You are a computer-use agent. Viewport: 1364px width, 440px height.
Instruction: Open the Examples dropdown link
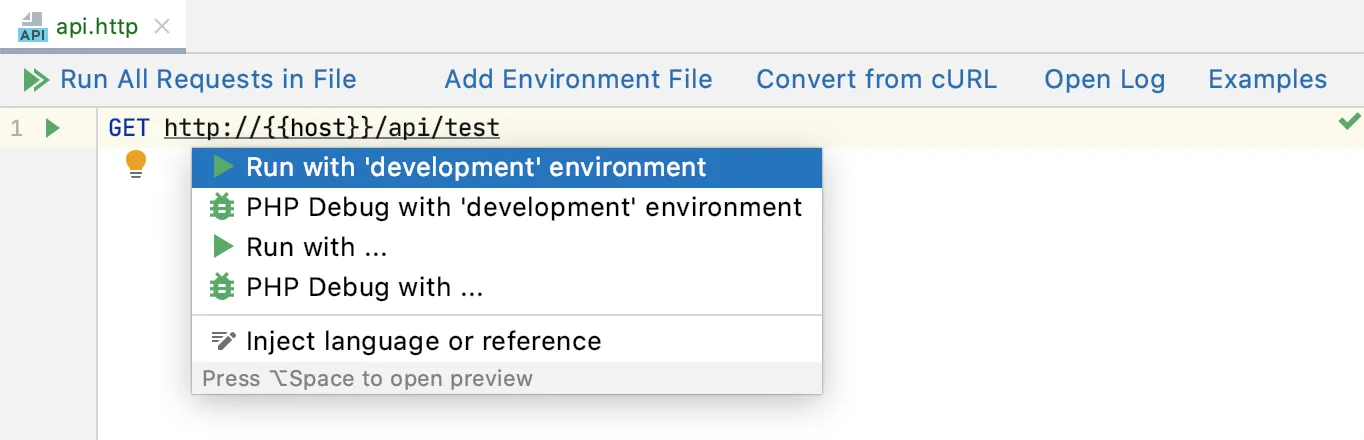(1267, 80)
